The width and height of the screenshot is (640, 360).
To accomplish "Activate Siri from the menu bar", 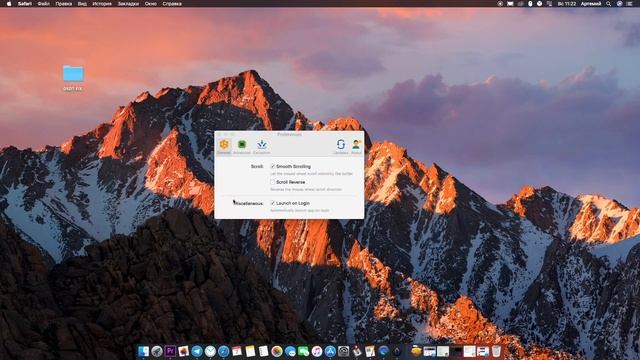I will (x=620, y=4).
